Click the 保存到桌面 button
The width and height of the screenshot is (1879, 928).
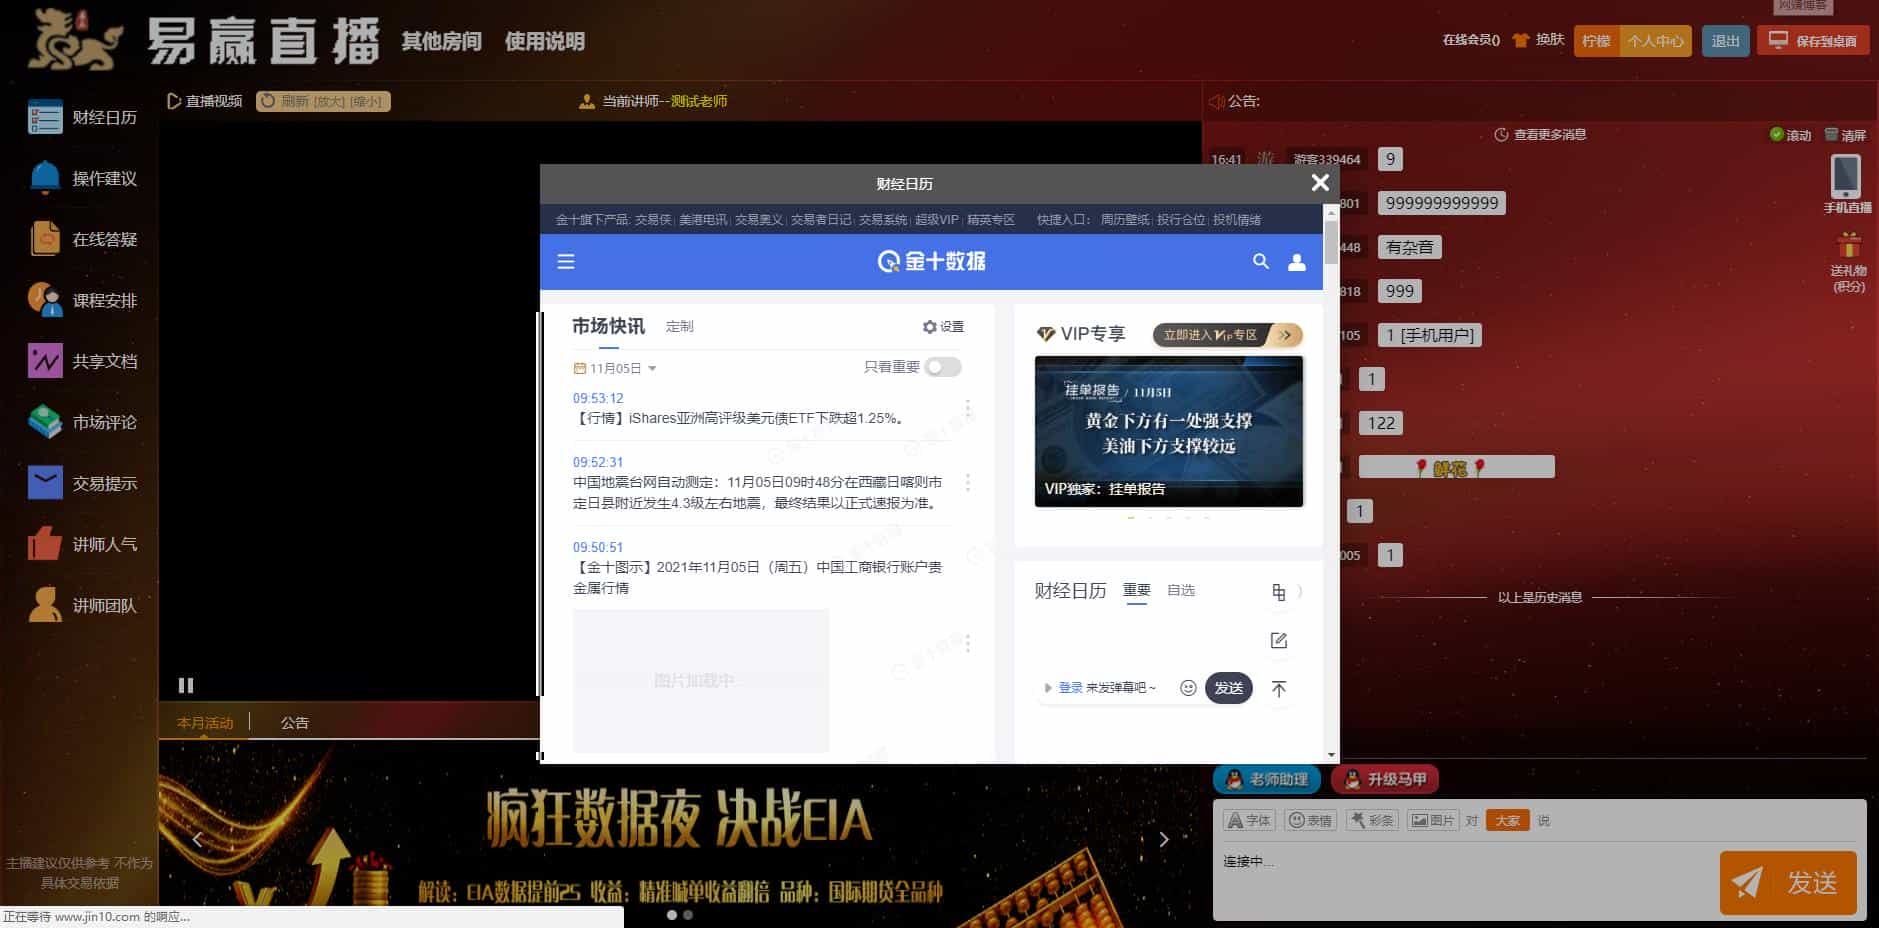(1813, 41)
